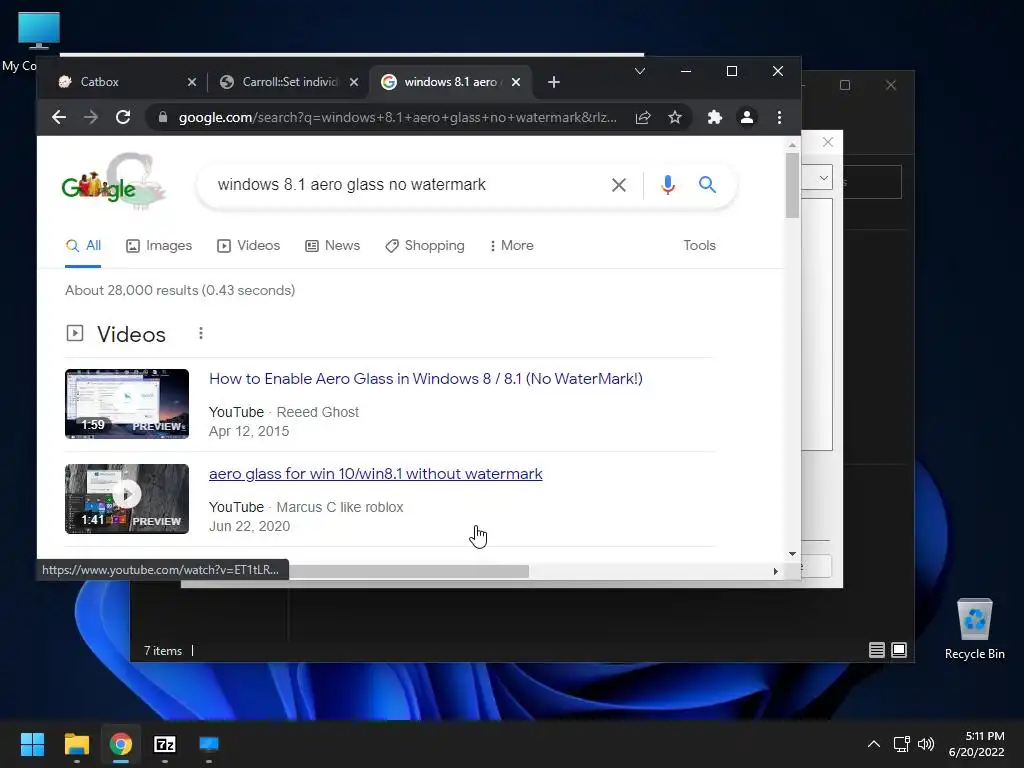
Task: Expand the dropdown in background dialog
Action: click(x=824, y=178)
